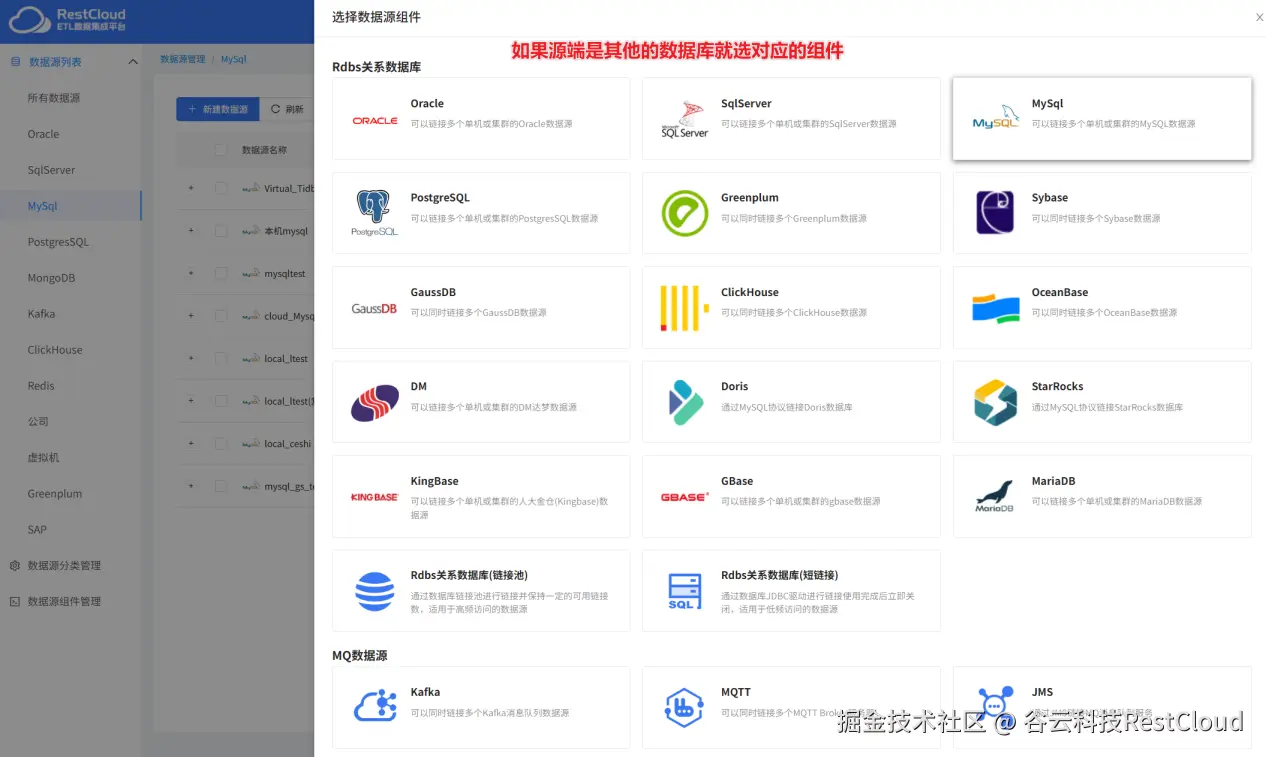
Task: Expand the 本机mysql row plus sign
Action: tap(191, 231)
